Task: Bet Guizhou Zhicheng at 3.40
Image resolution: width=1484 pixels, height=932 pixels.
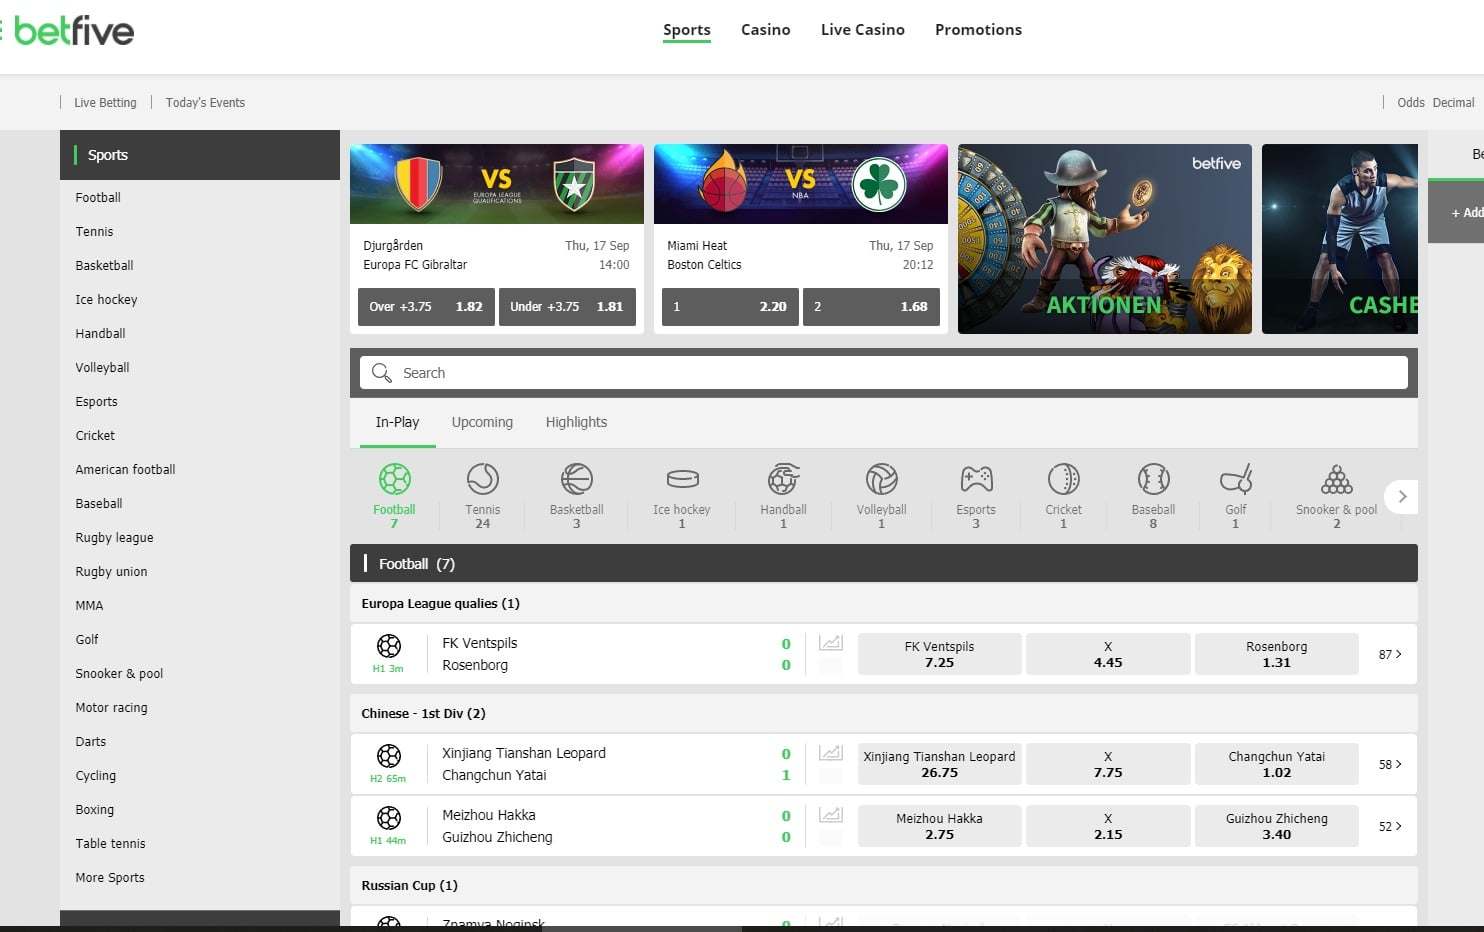Action: pos(1276,826)
